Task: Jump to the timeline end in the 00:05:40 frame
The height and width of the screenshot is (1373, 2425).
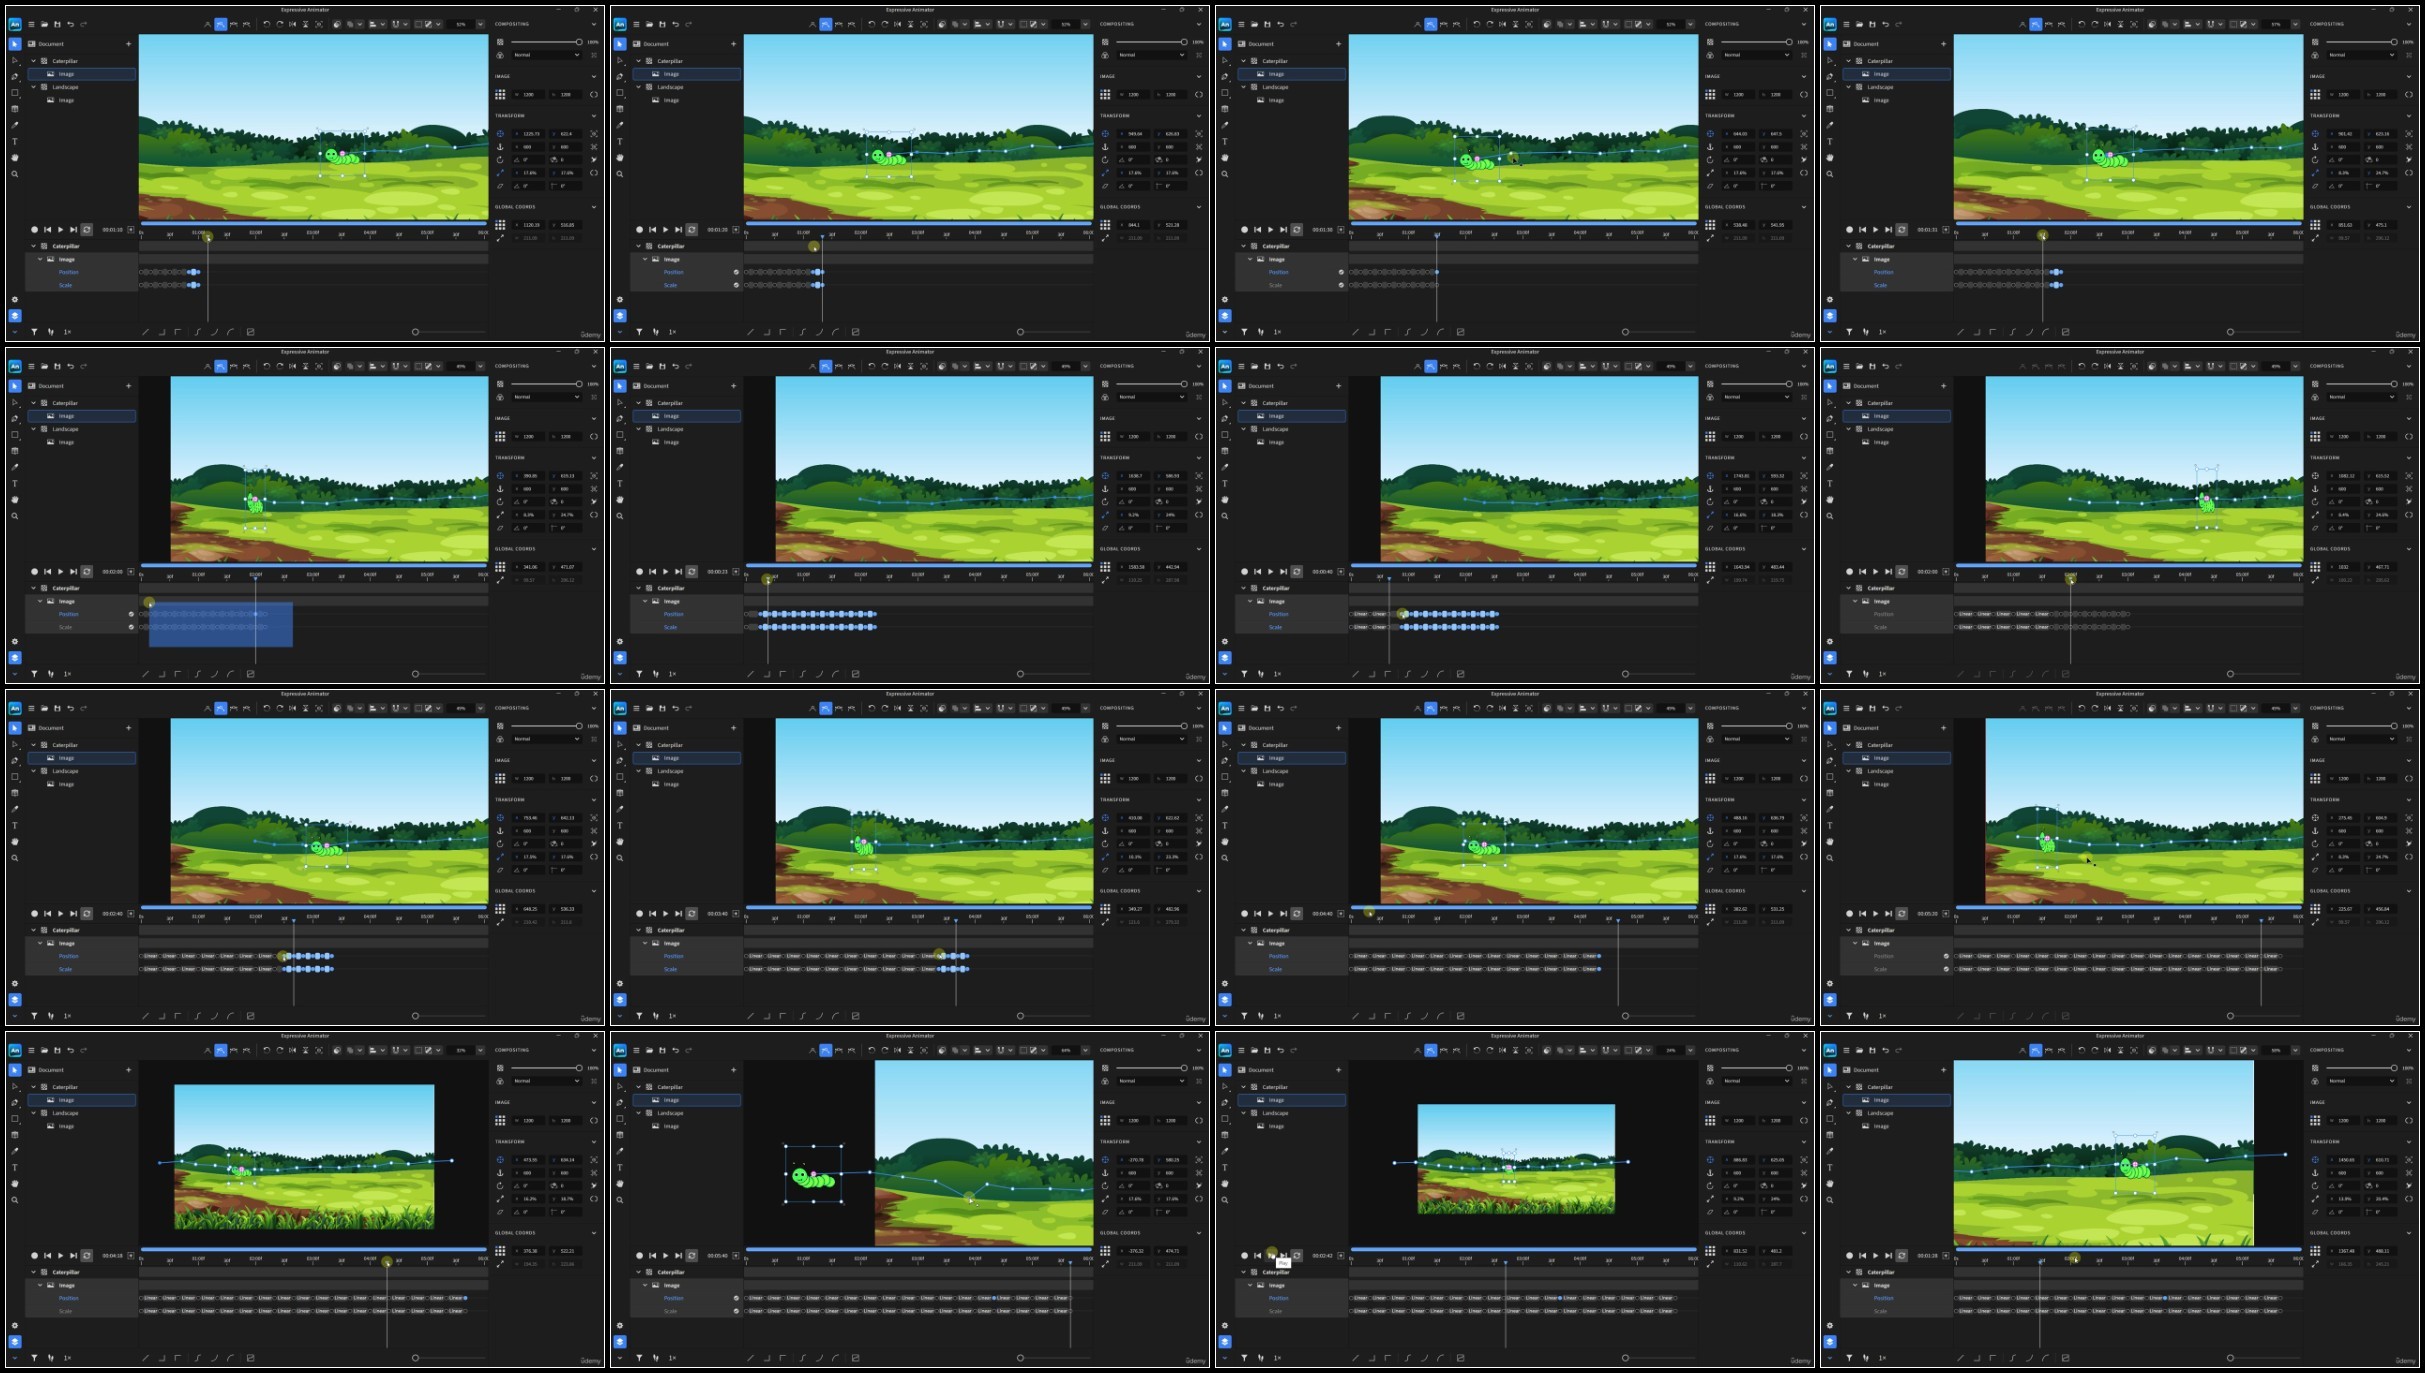Action: pyautogui.click(x=679, y=1256)
